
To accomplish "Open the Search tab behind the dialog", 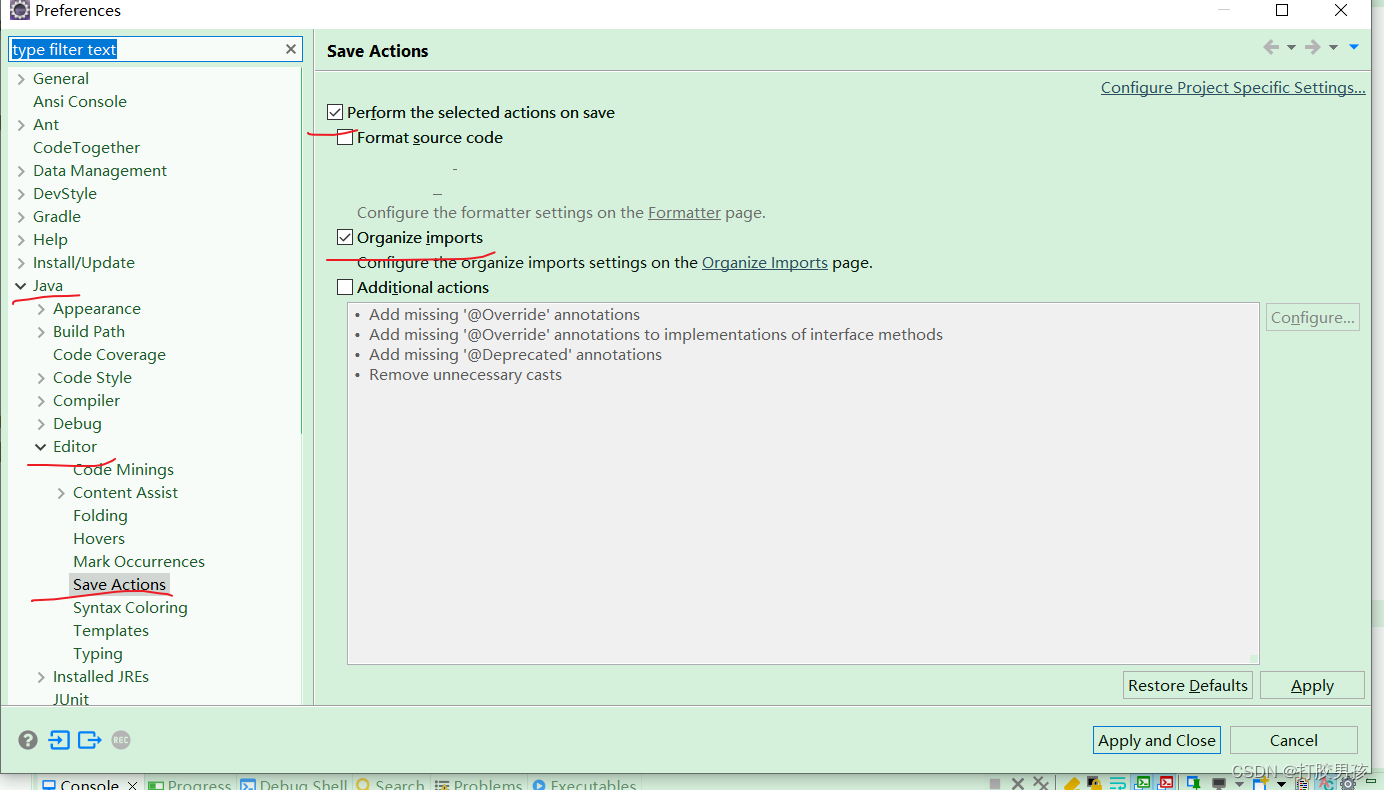I will pos(391,783).
